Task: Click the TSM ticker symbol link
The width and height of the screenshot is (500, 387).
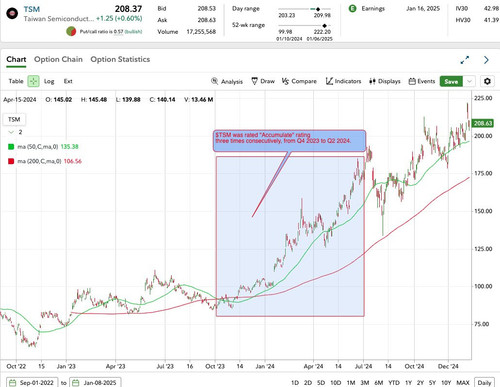Action: [x=32, y=9]
